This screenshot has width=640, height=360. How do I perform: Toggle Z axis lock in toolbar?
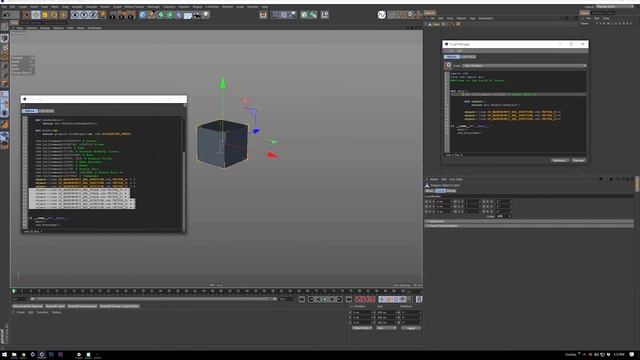pos(93,15)
